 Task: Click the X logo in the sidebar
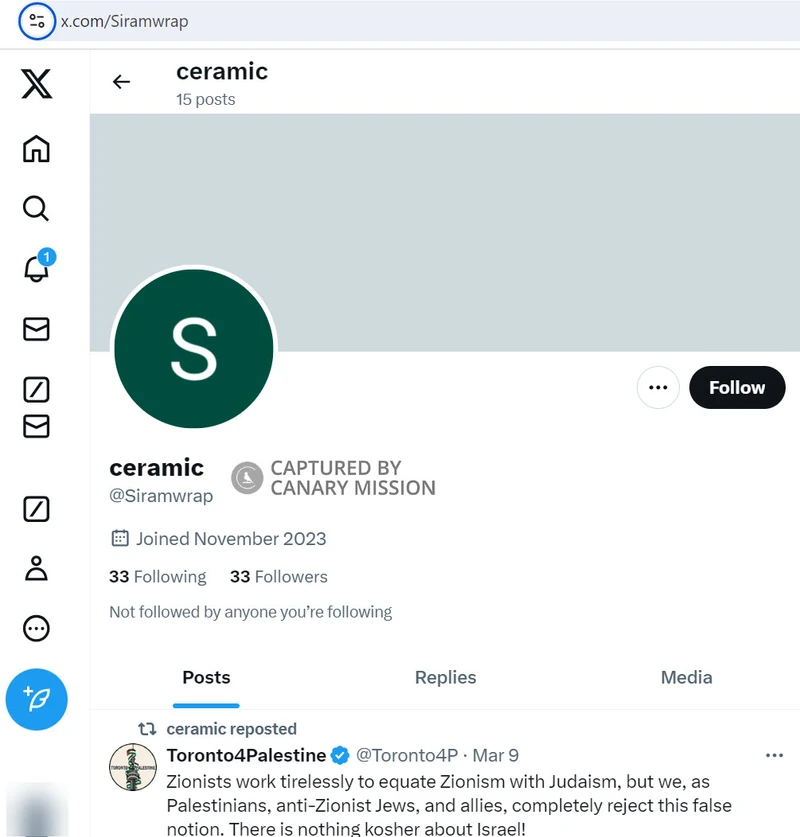(36, 84)
